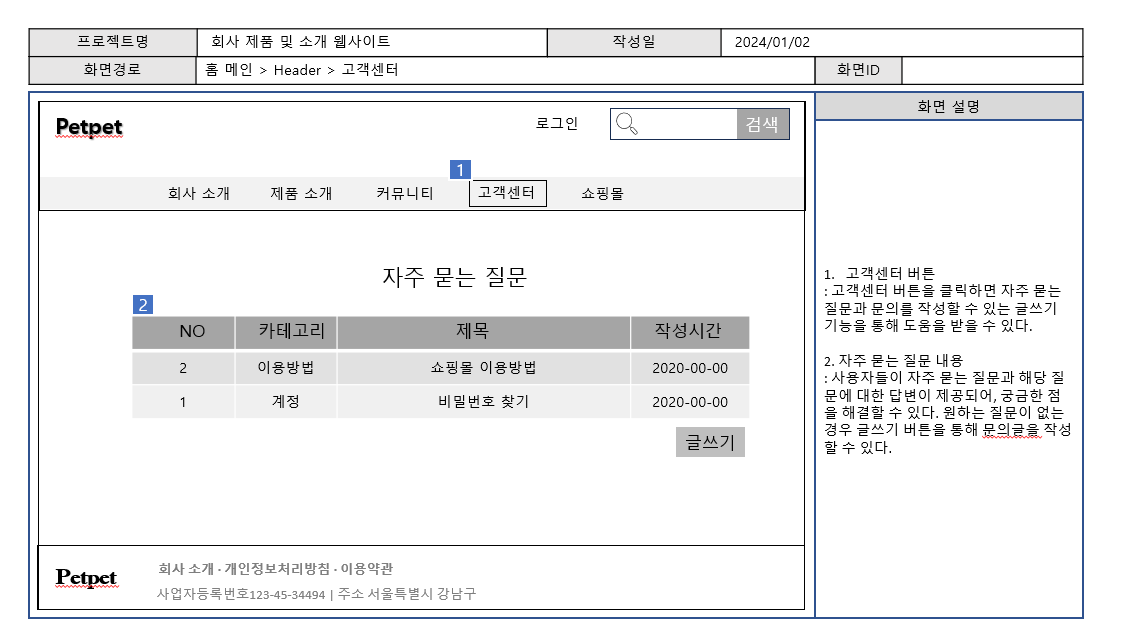Viewport: 1135px width, 641px height.
Task: Click the Petpet logo in footer
Action: pyautogui.click(x=86, y=578)
